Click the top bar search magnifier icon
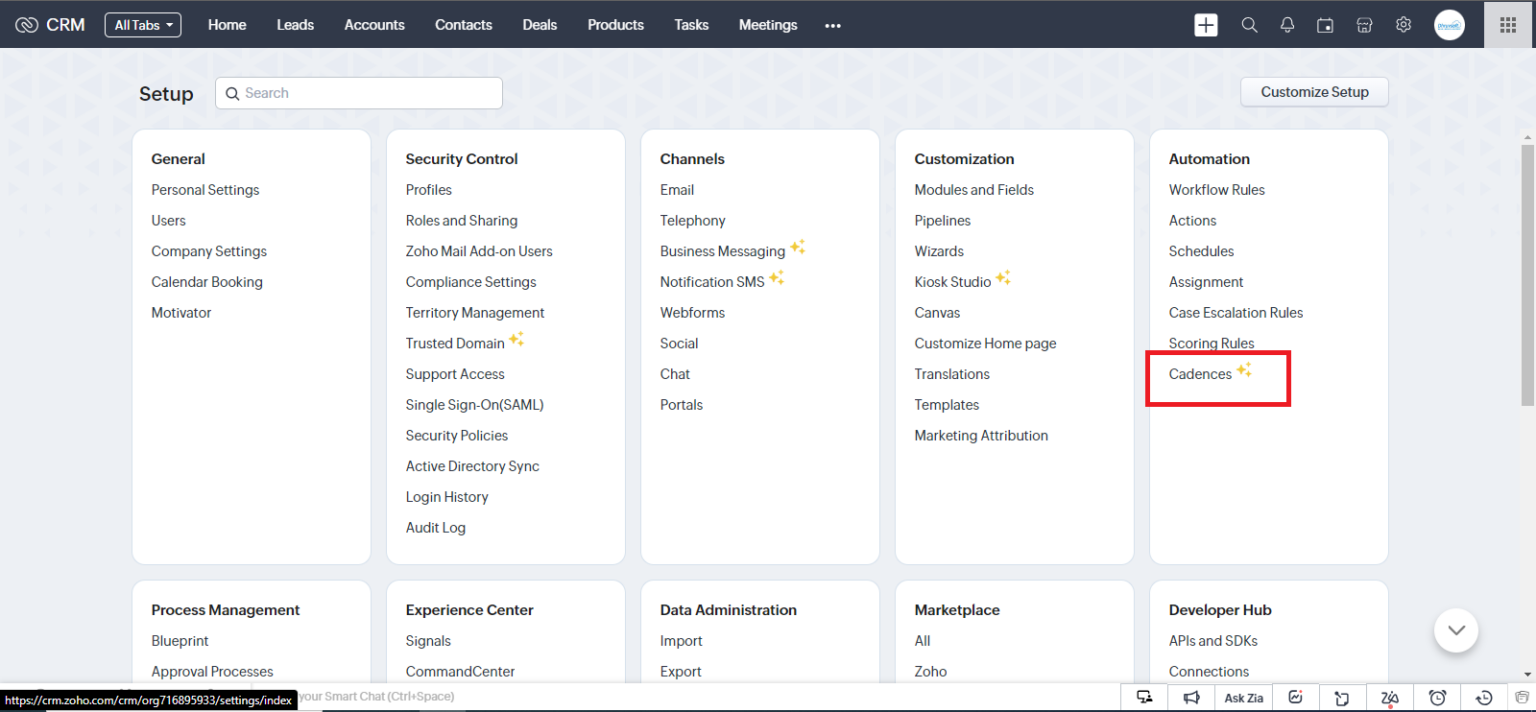The width and height of the screenshot is (1536, 712). (1249, 25)
